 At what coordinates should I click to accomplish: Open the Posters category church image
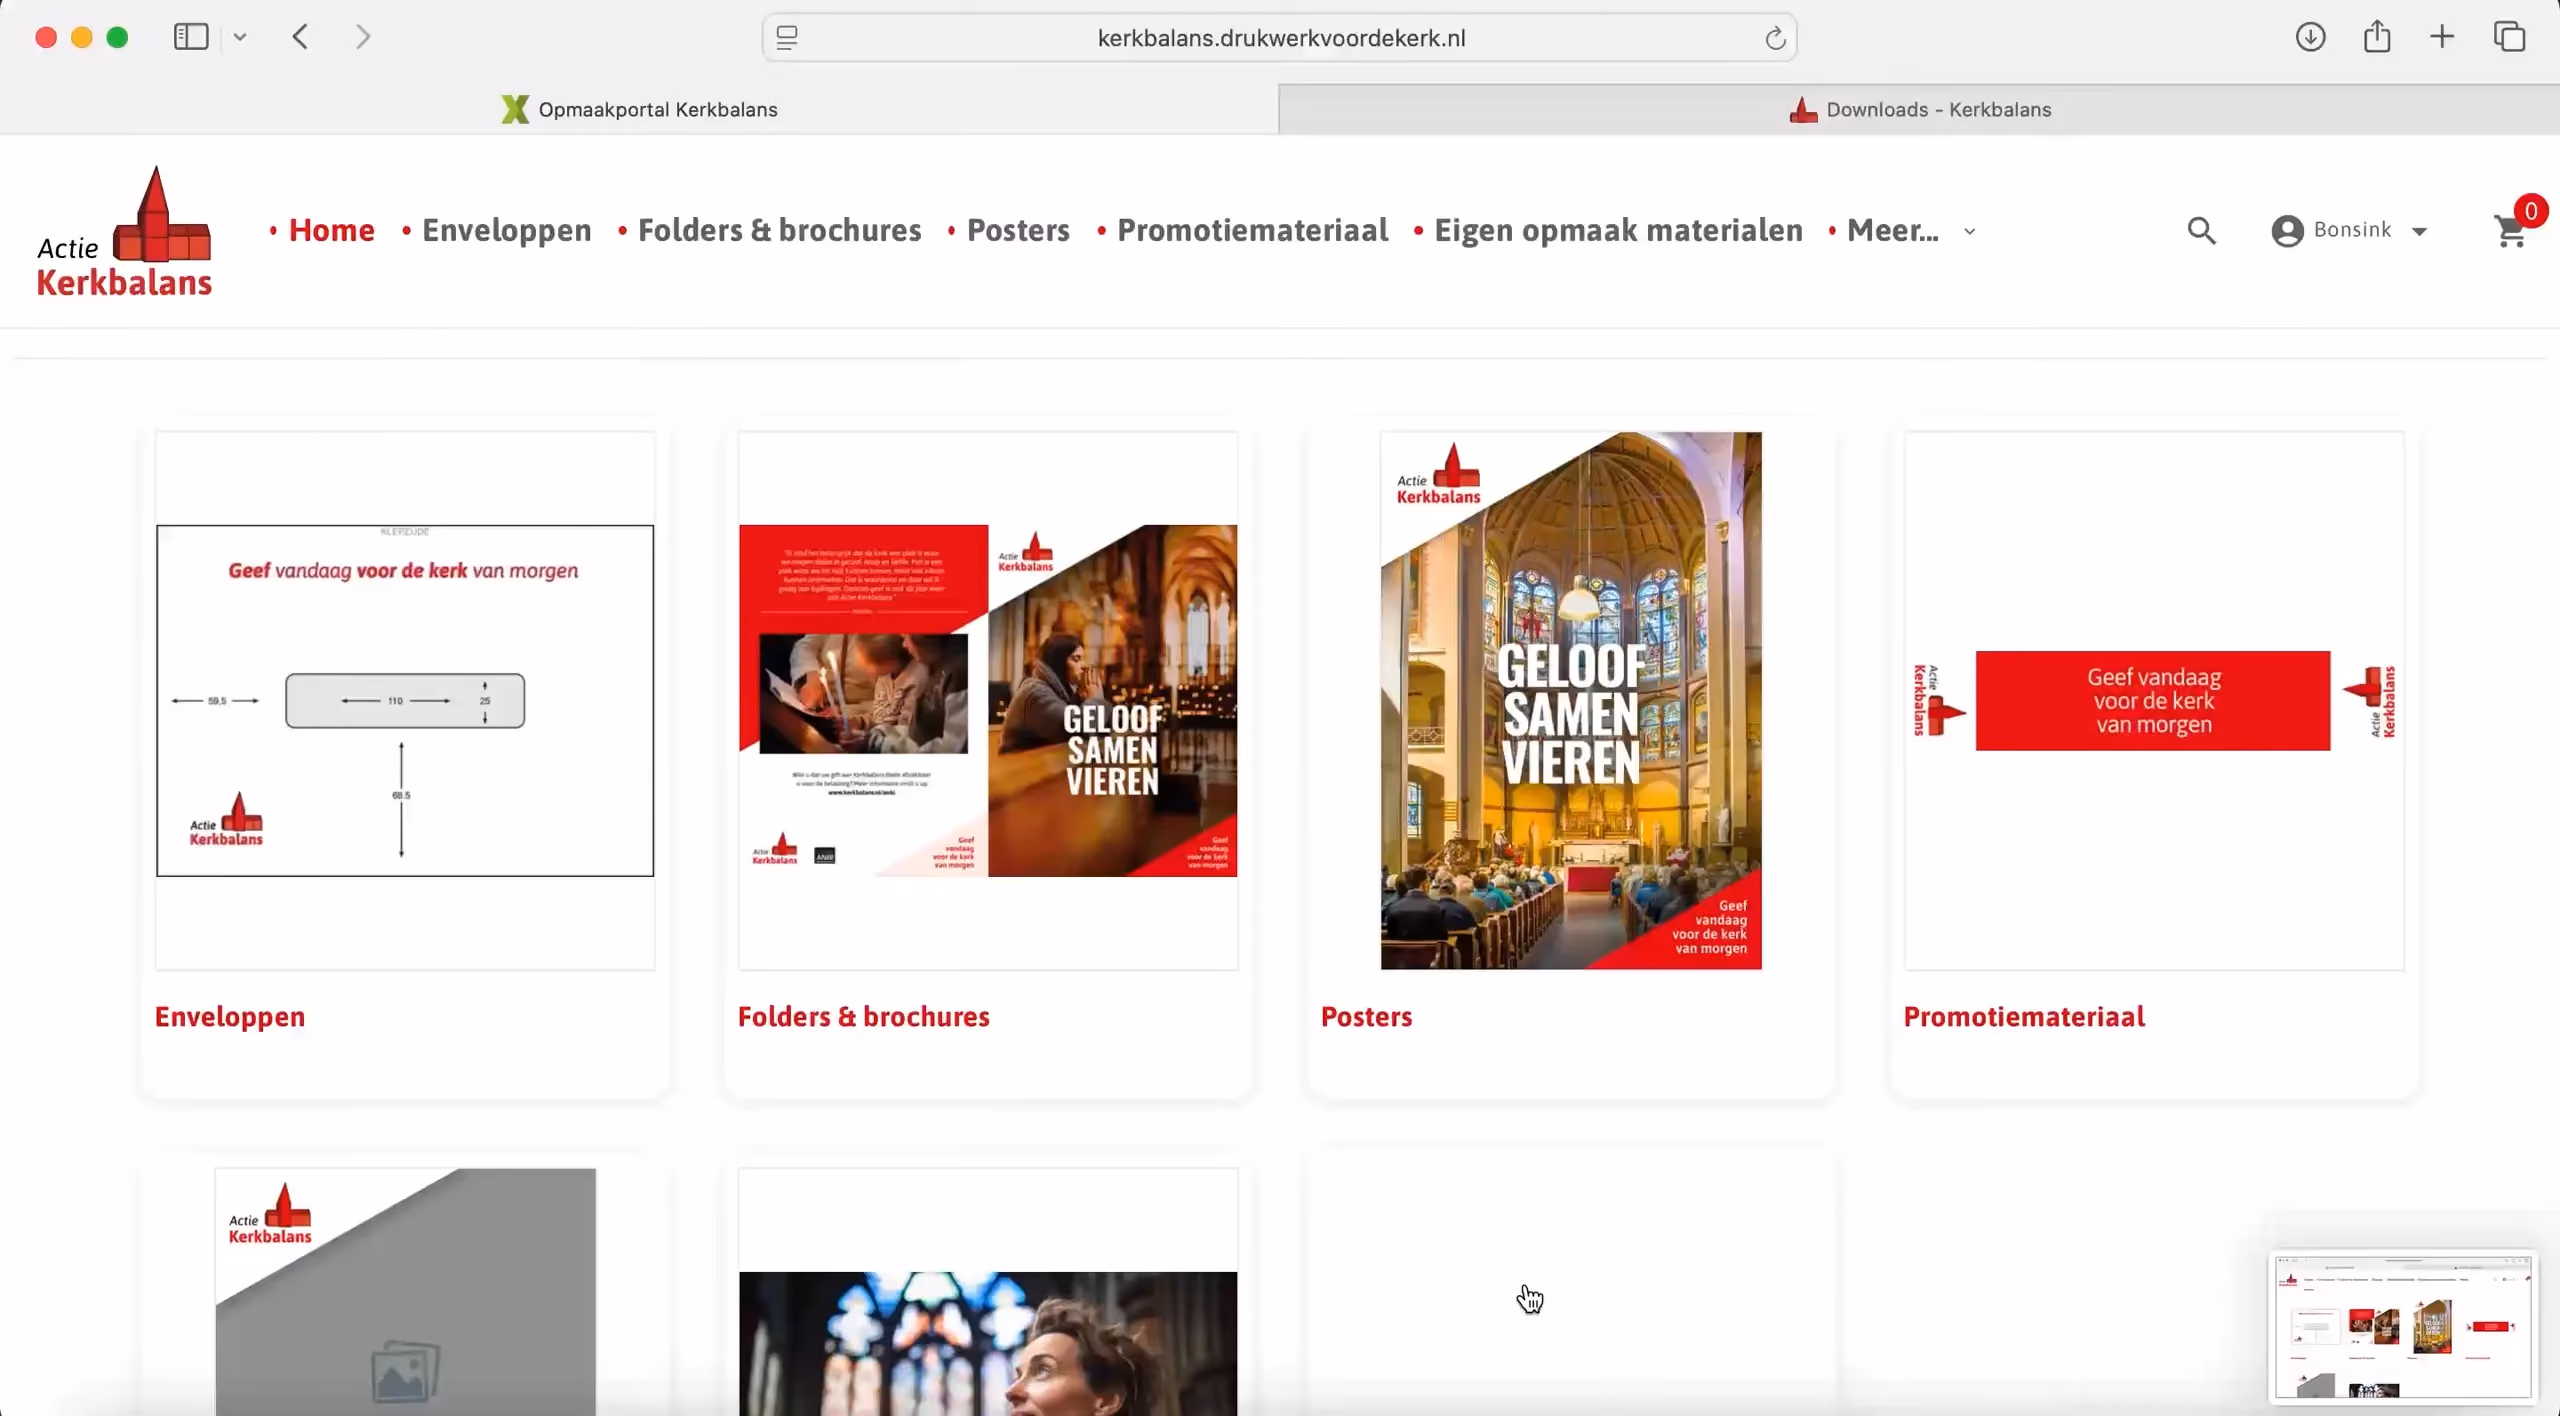1571,700
